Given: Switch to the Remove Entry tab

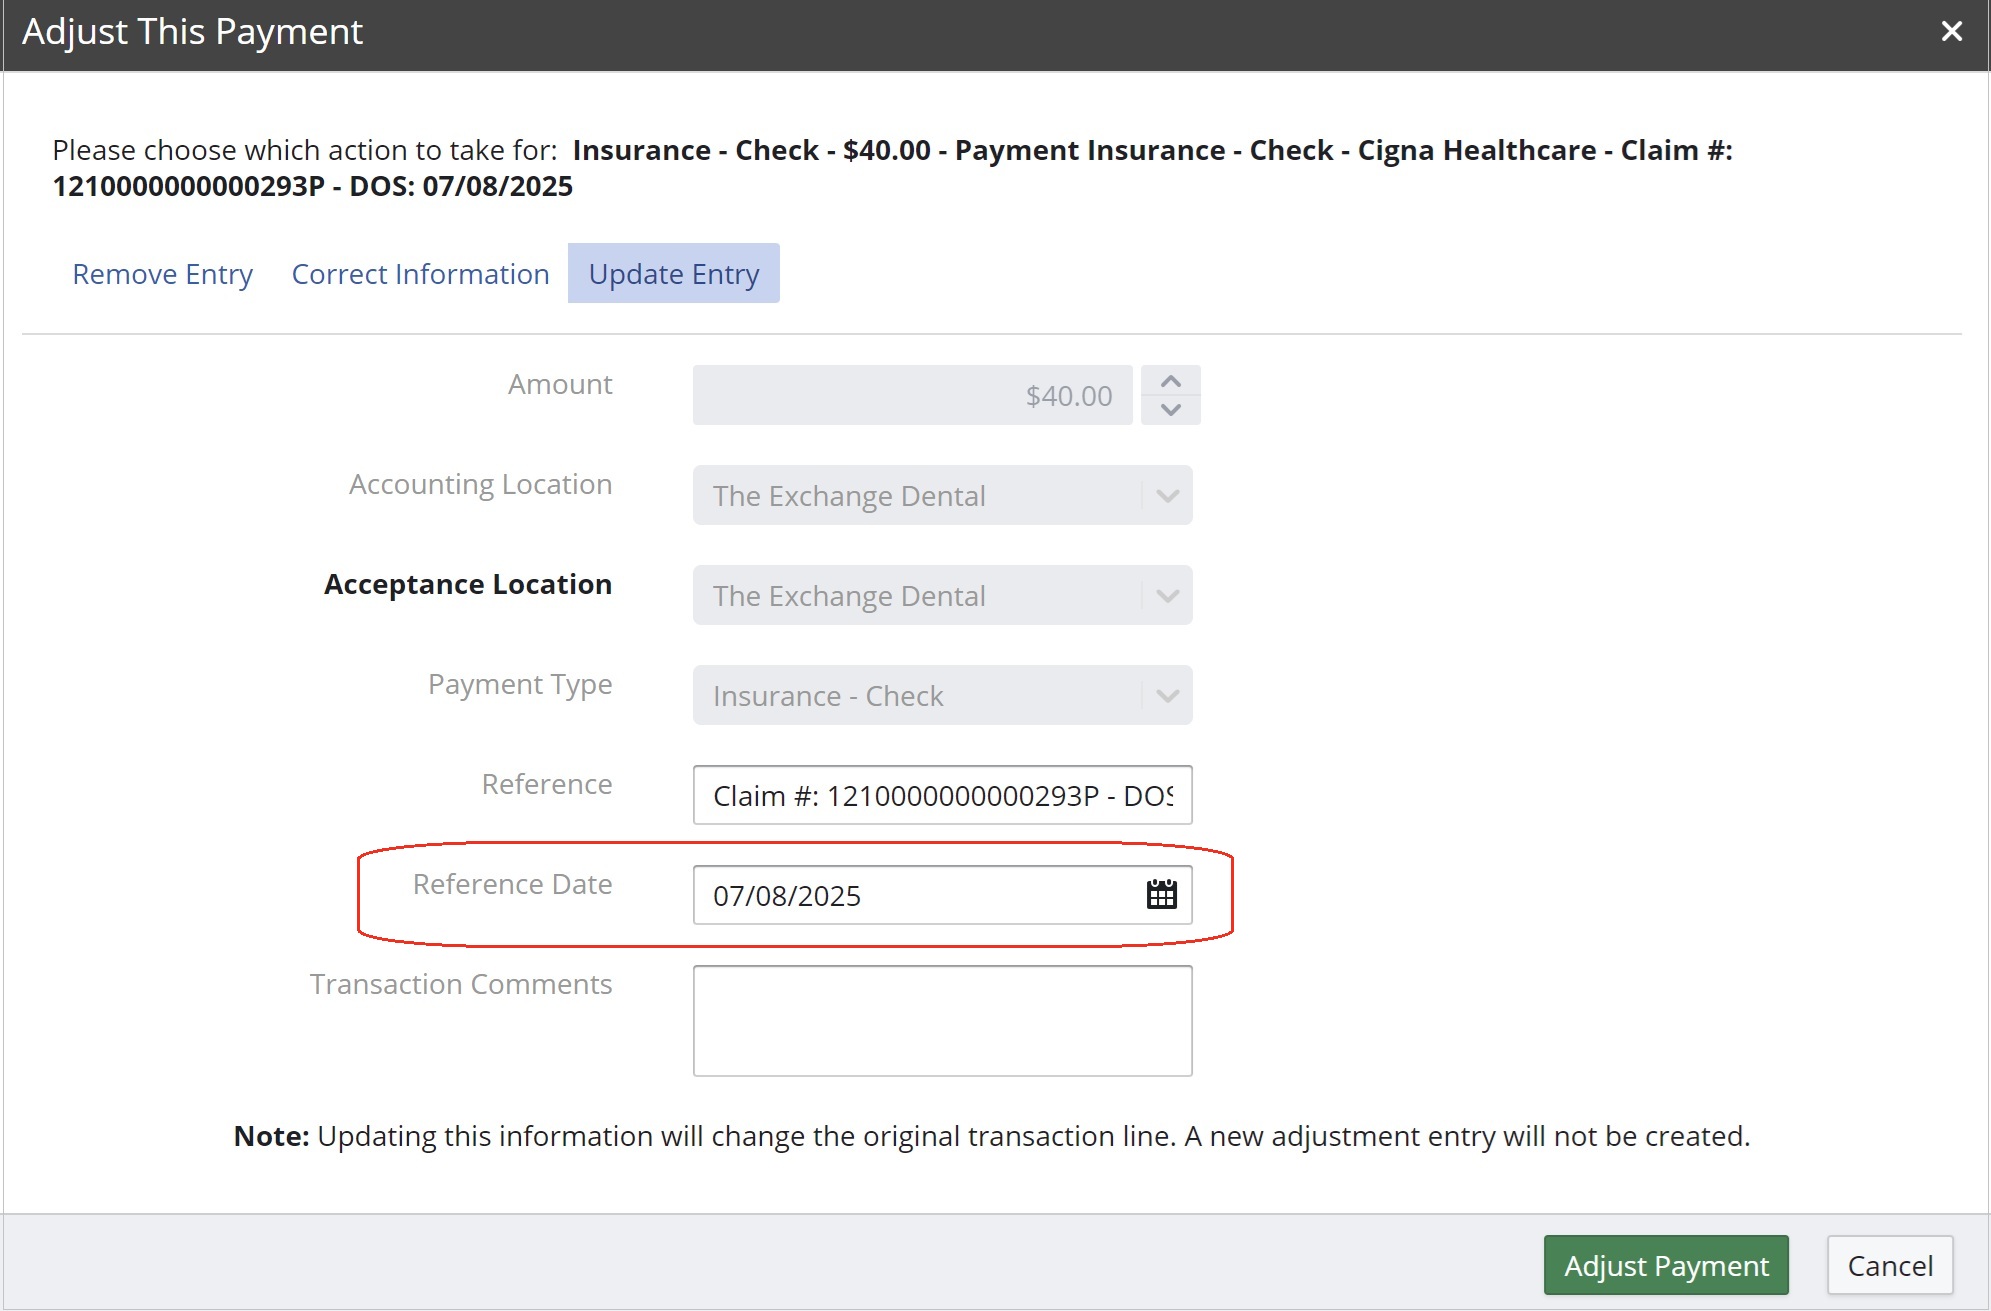Looking at the screenshot, I should 162,274.
